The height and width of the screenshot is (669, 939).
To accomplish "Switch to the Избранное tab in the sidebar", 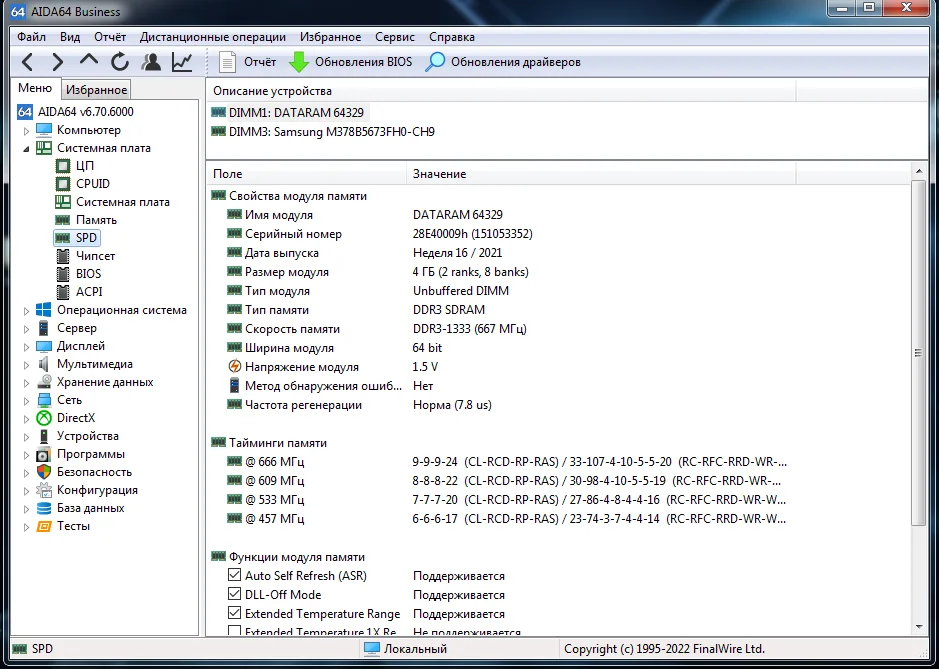I will 96,90.
